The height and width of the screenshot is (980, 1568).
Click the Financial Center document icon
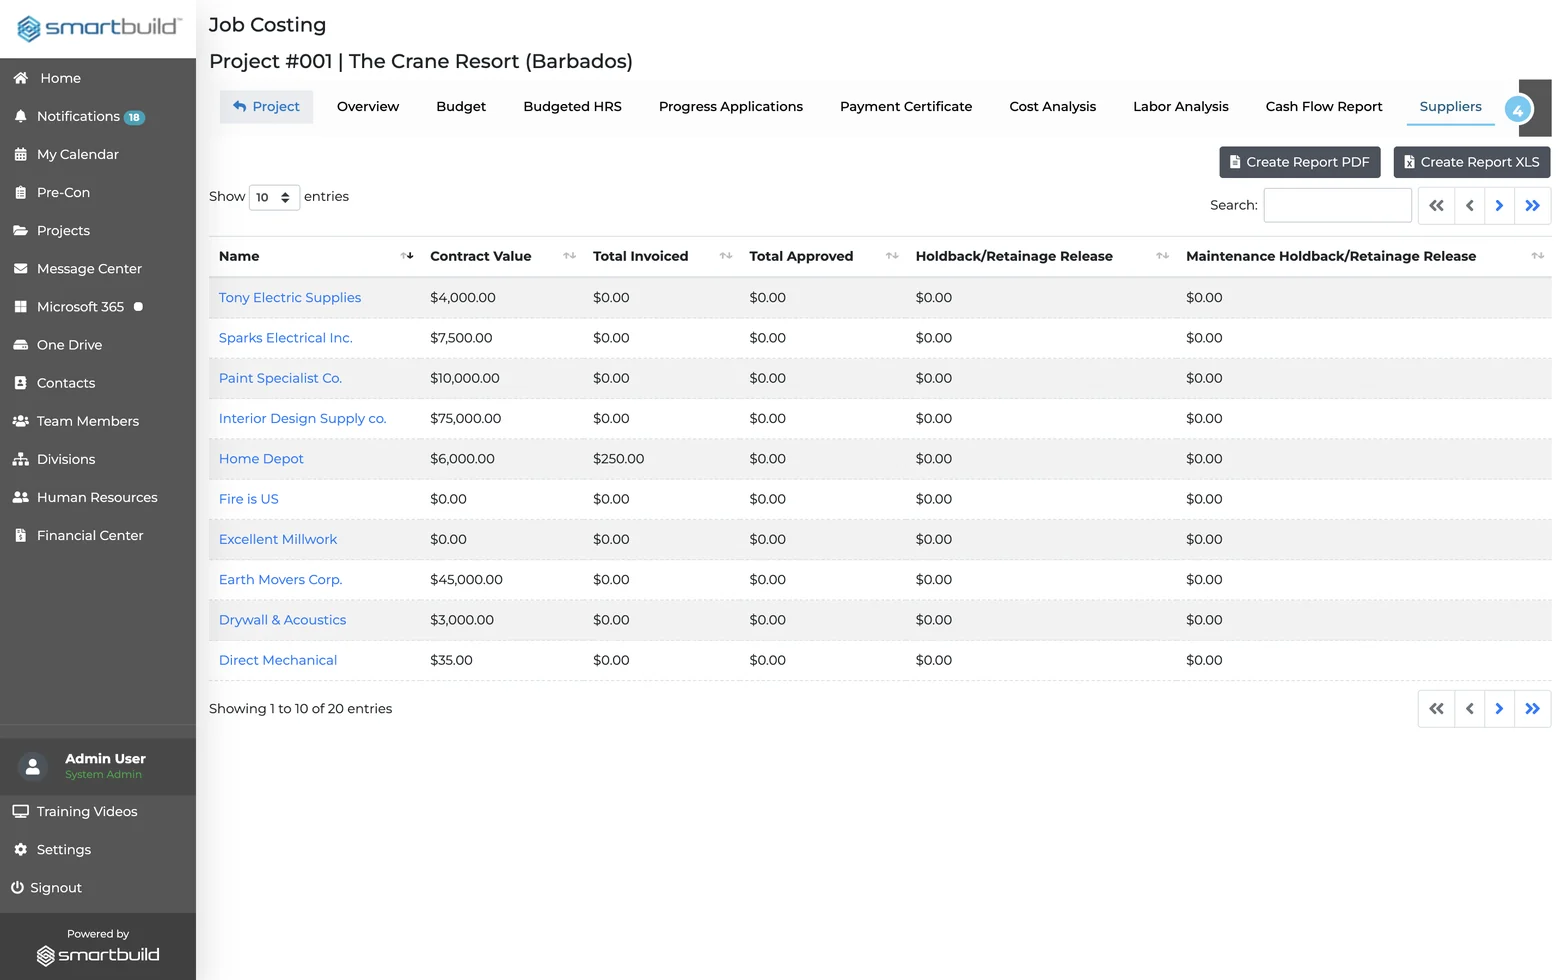[x=20, y=535]
